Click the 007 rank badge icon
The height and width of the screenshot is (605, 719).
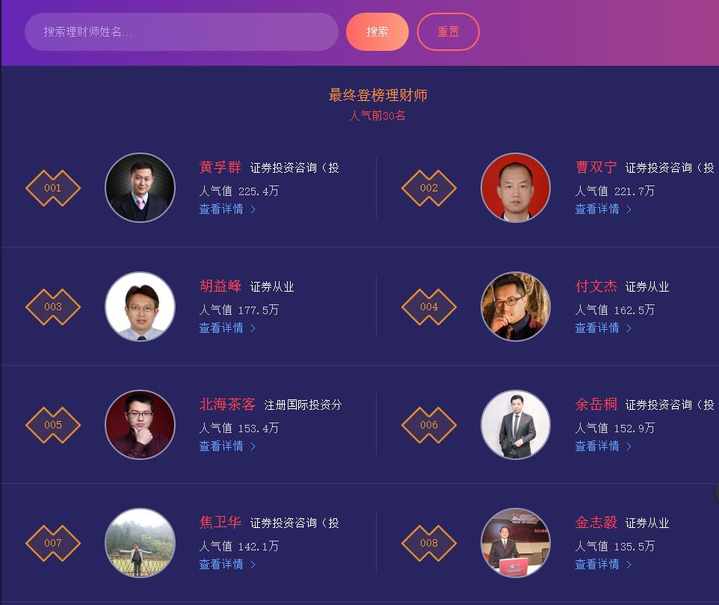point(53,543)
